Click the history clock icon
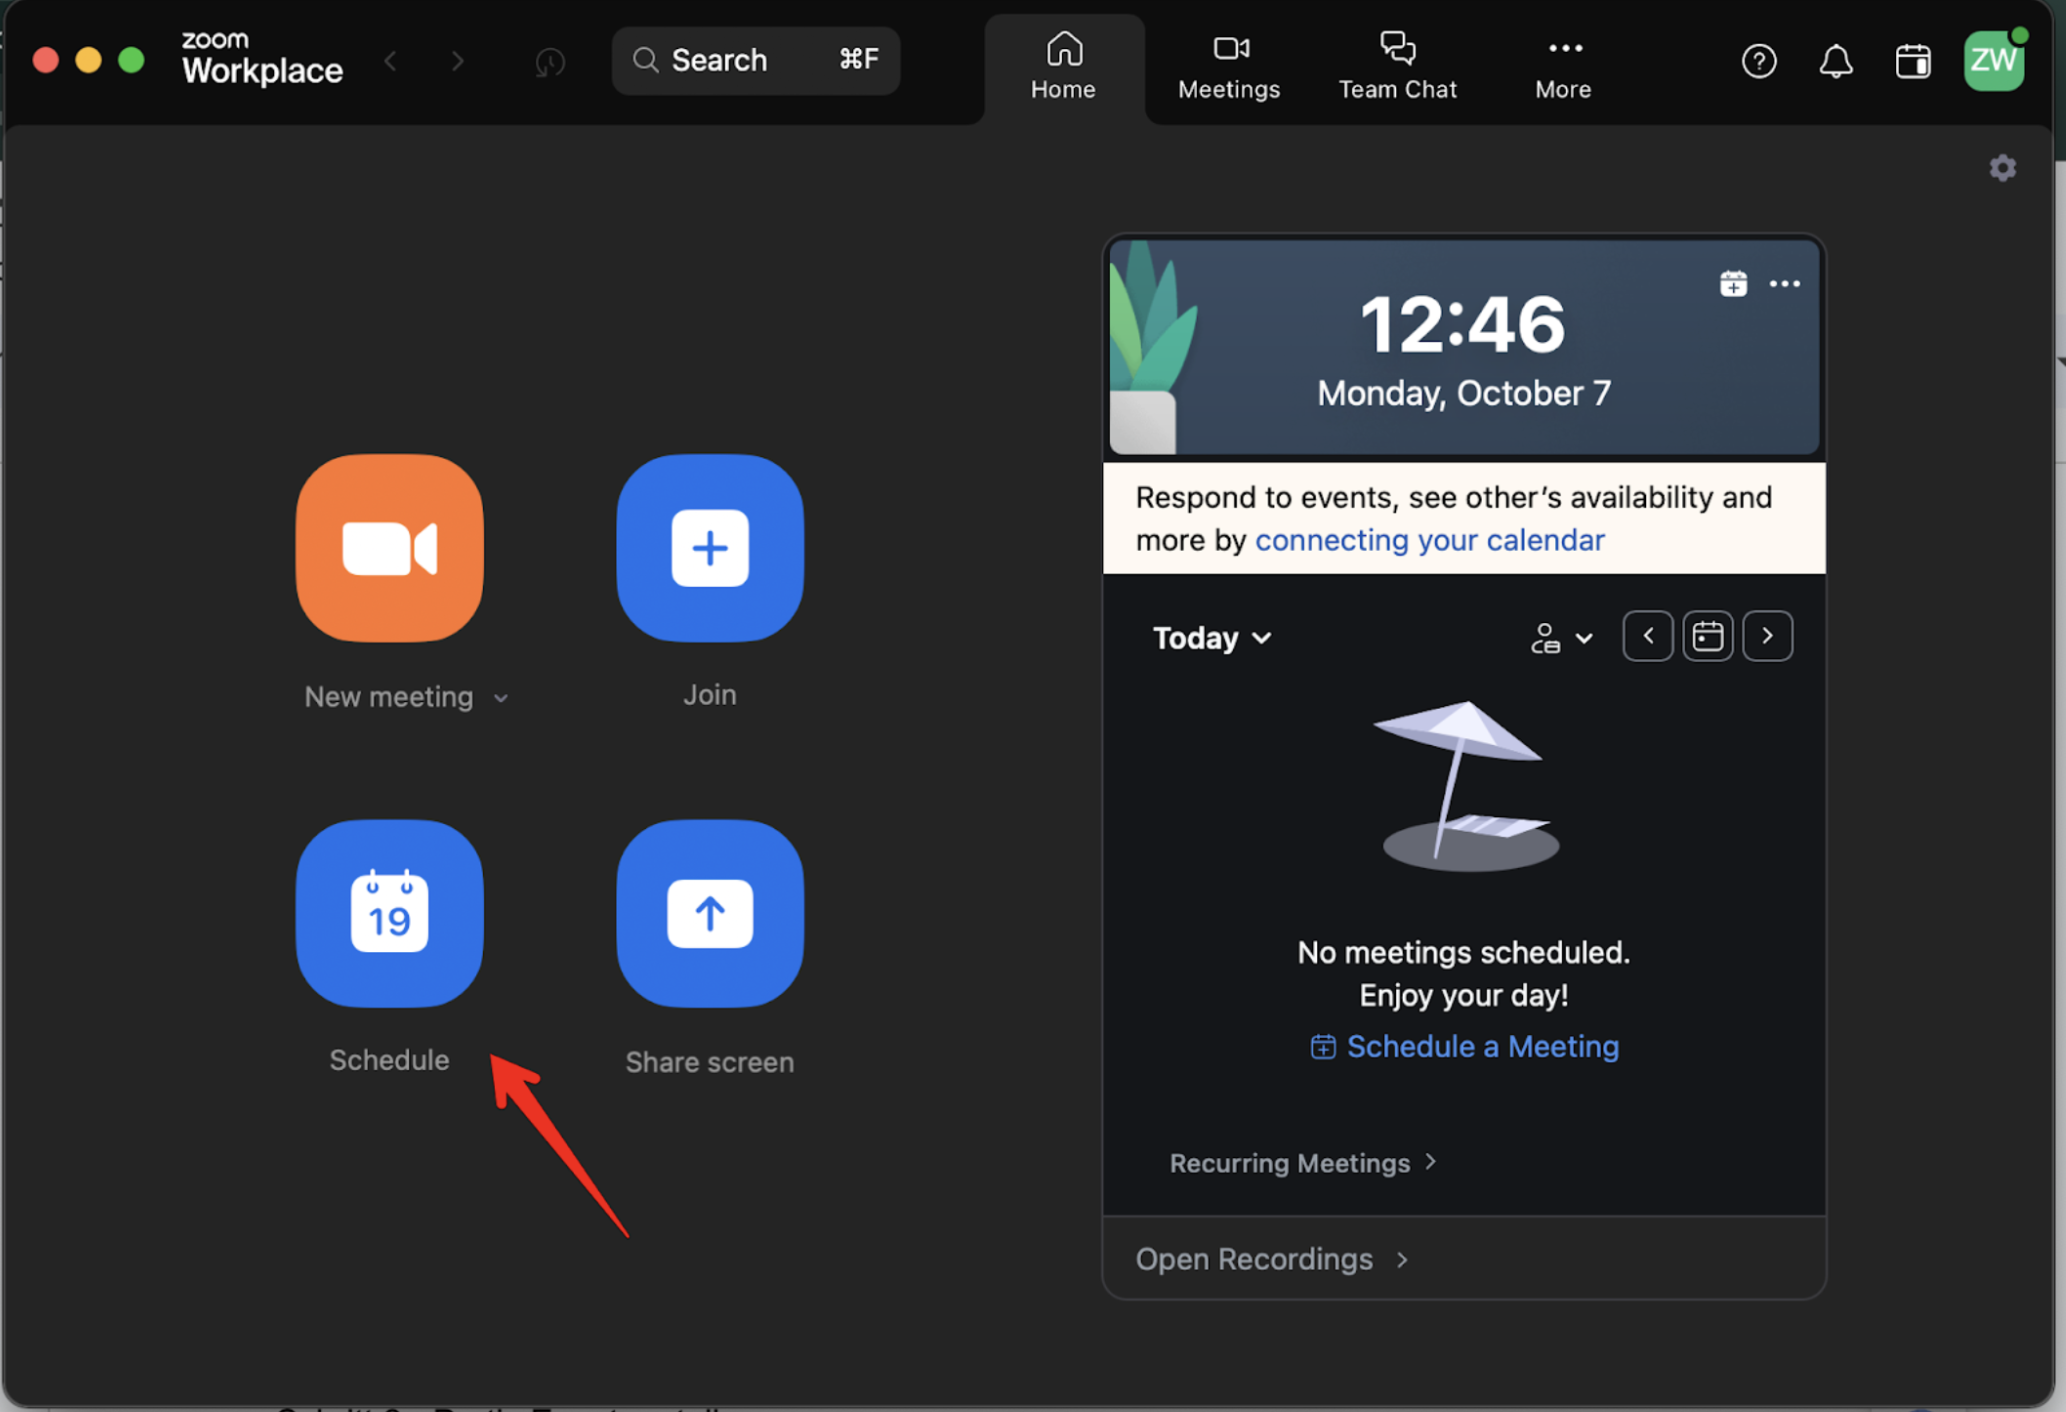The width and height of the screenshot is (2066, 1412). [x=549, y=62]
